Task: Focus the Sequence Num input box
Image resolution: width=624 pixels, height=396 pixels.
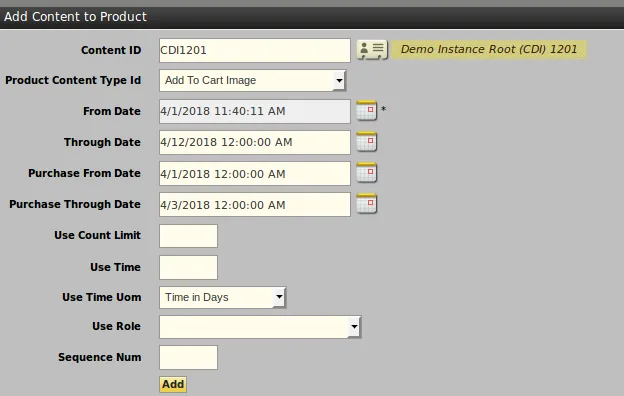Action: tap(188, 357)
